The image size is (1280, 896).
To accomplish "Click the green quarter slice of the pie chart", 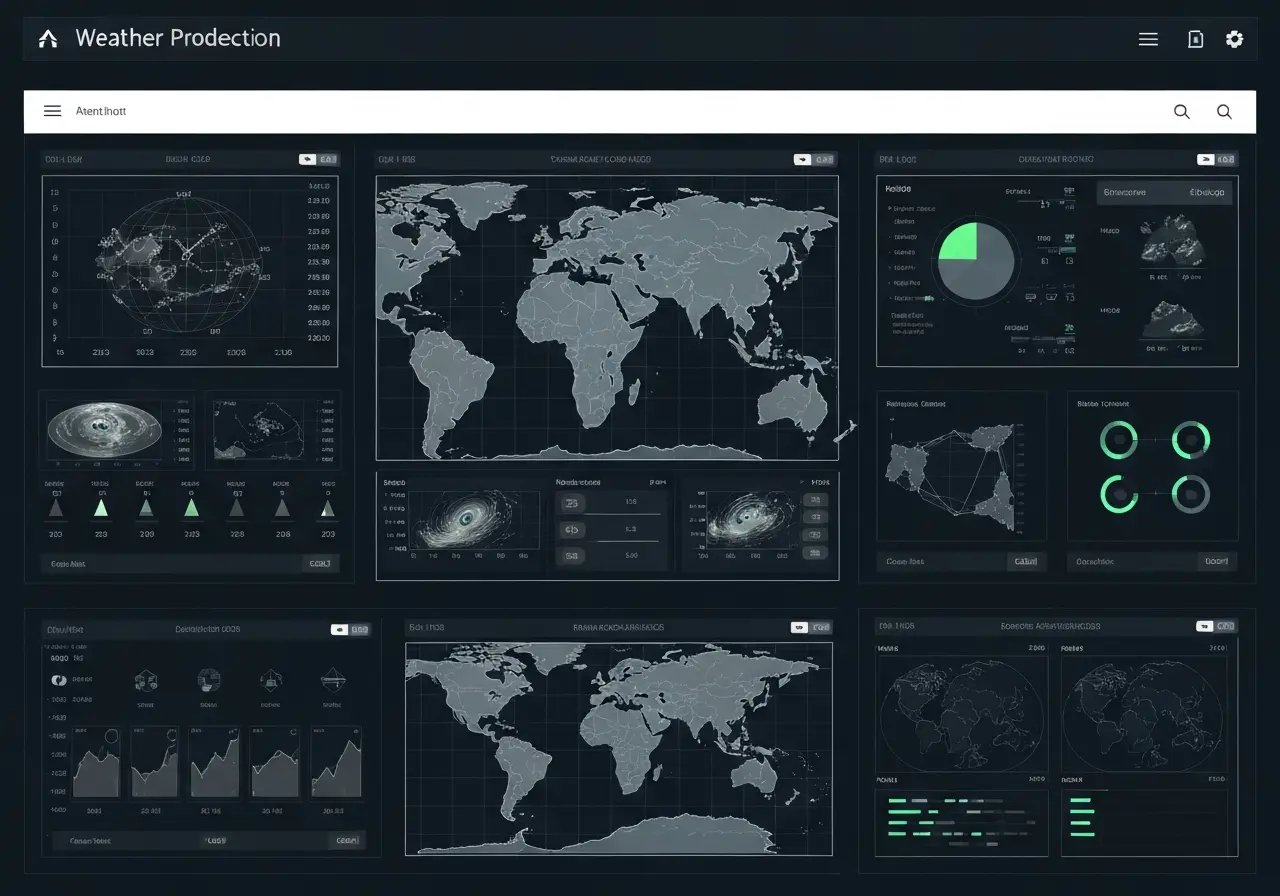I will [959, 243].
